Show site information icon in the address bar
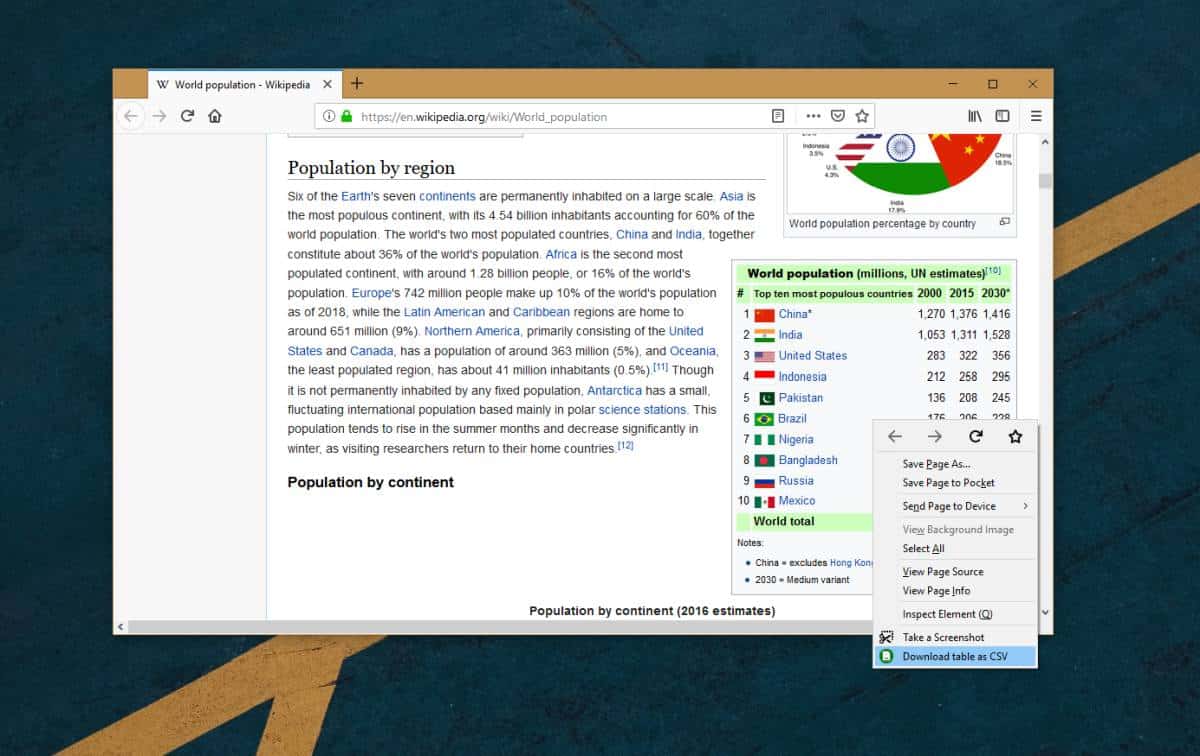The width and height of the screenshot is (1200, 756). [328, 116]
